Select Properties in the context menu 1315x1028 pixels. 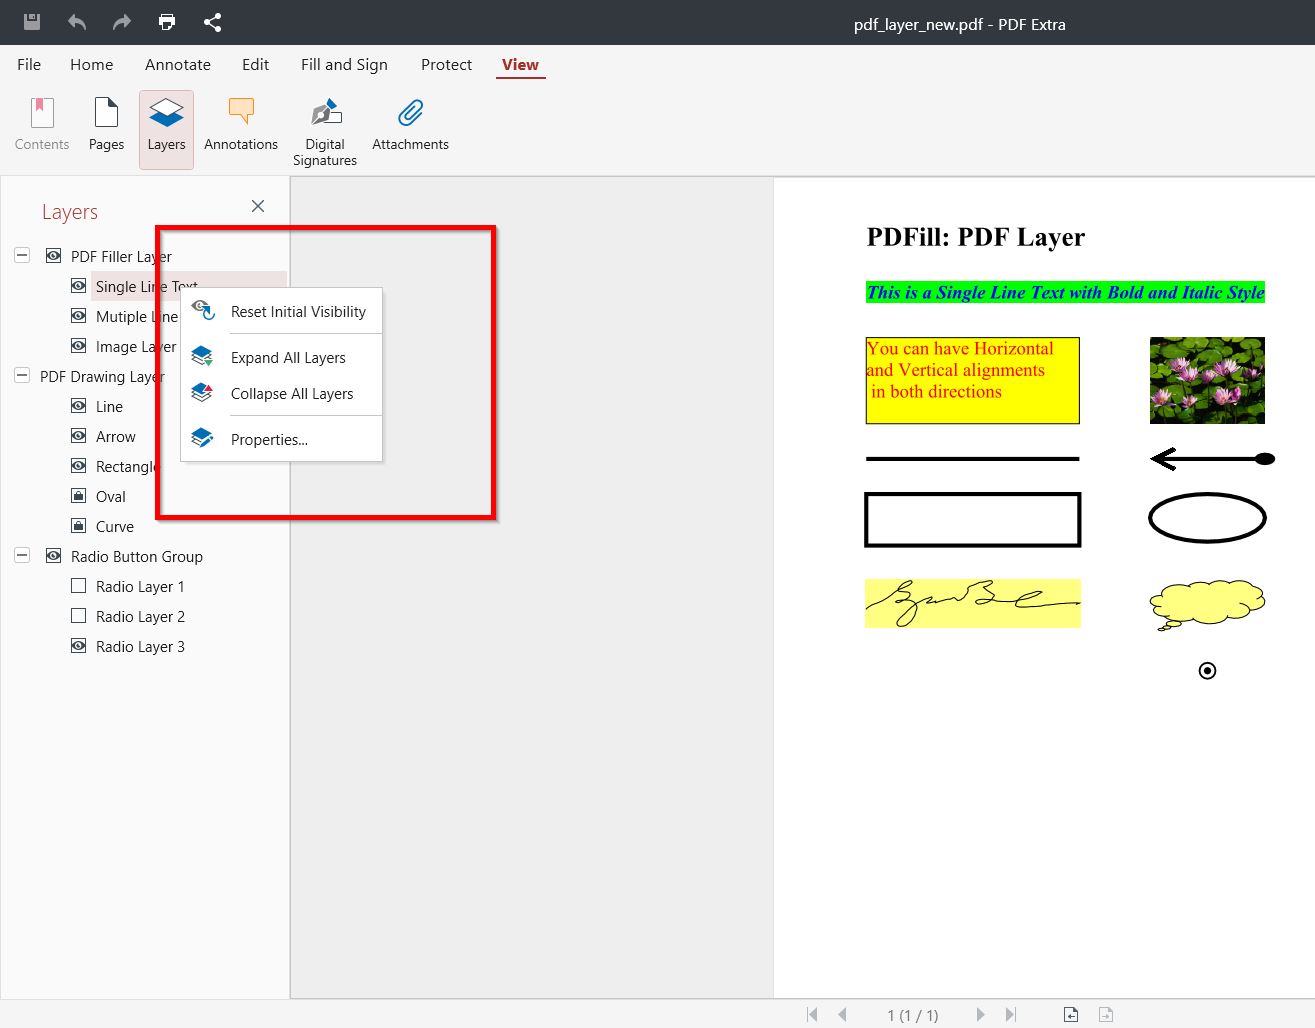click(268, 439)
